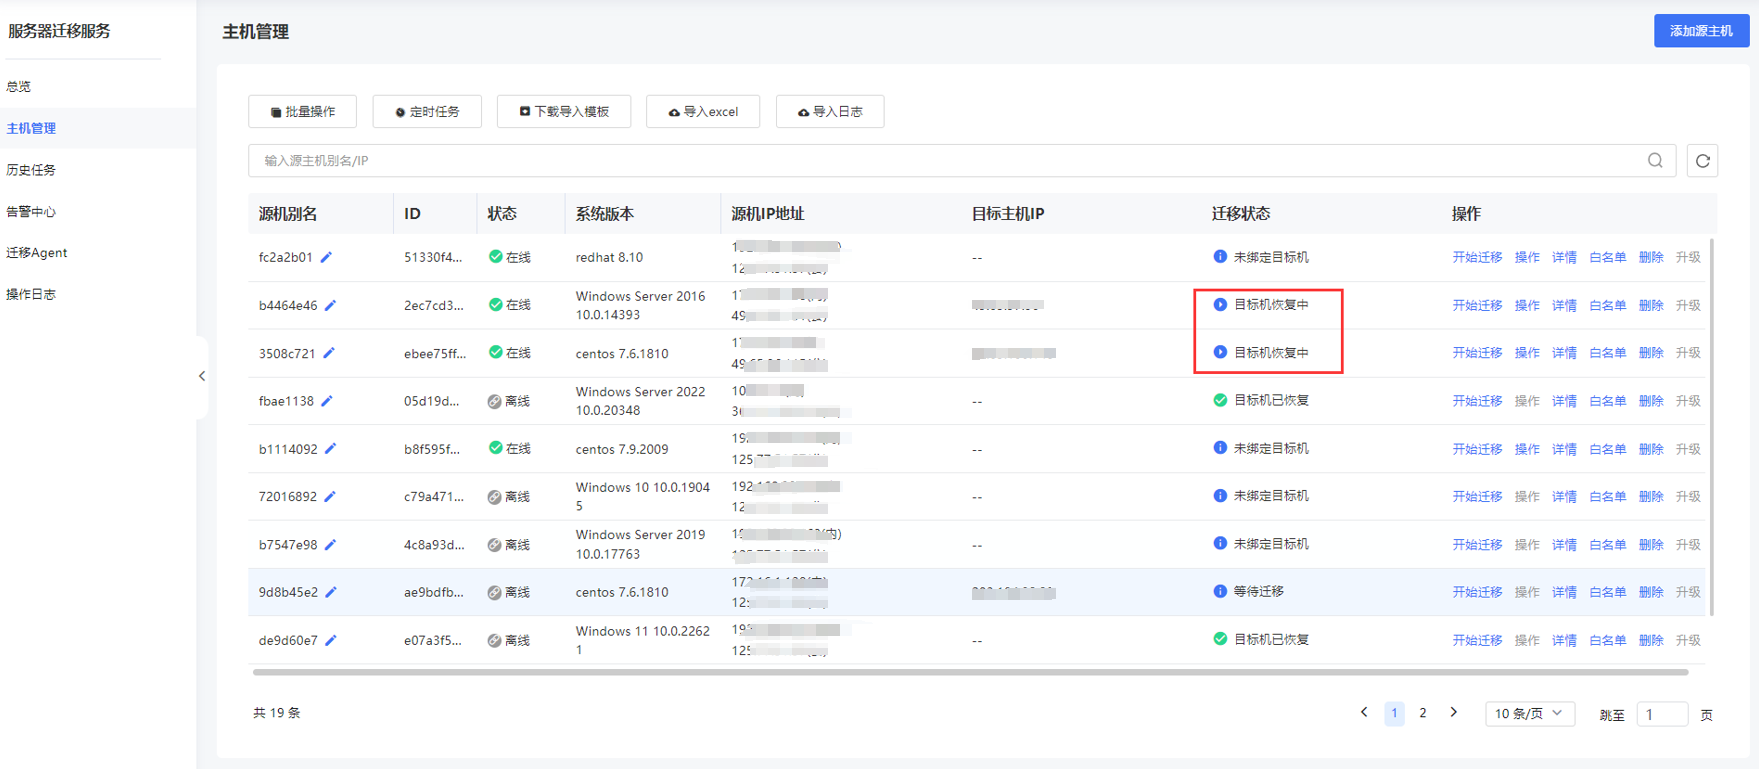
Task: Open 详情 for de9d60e7
Action: point(1564,640)
